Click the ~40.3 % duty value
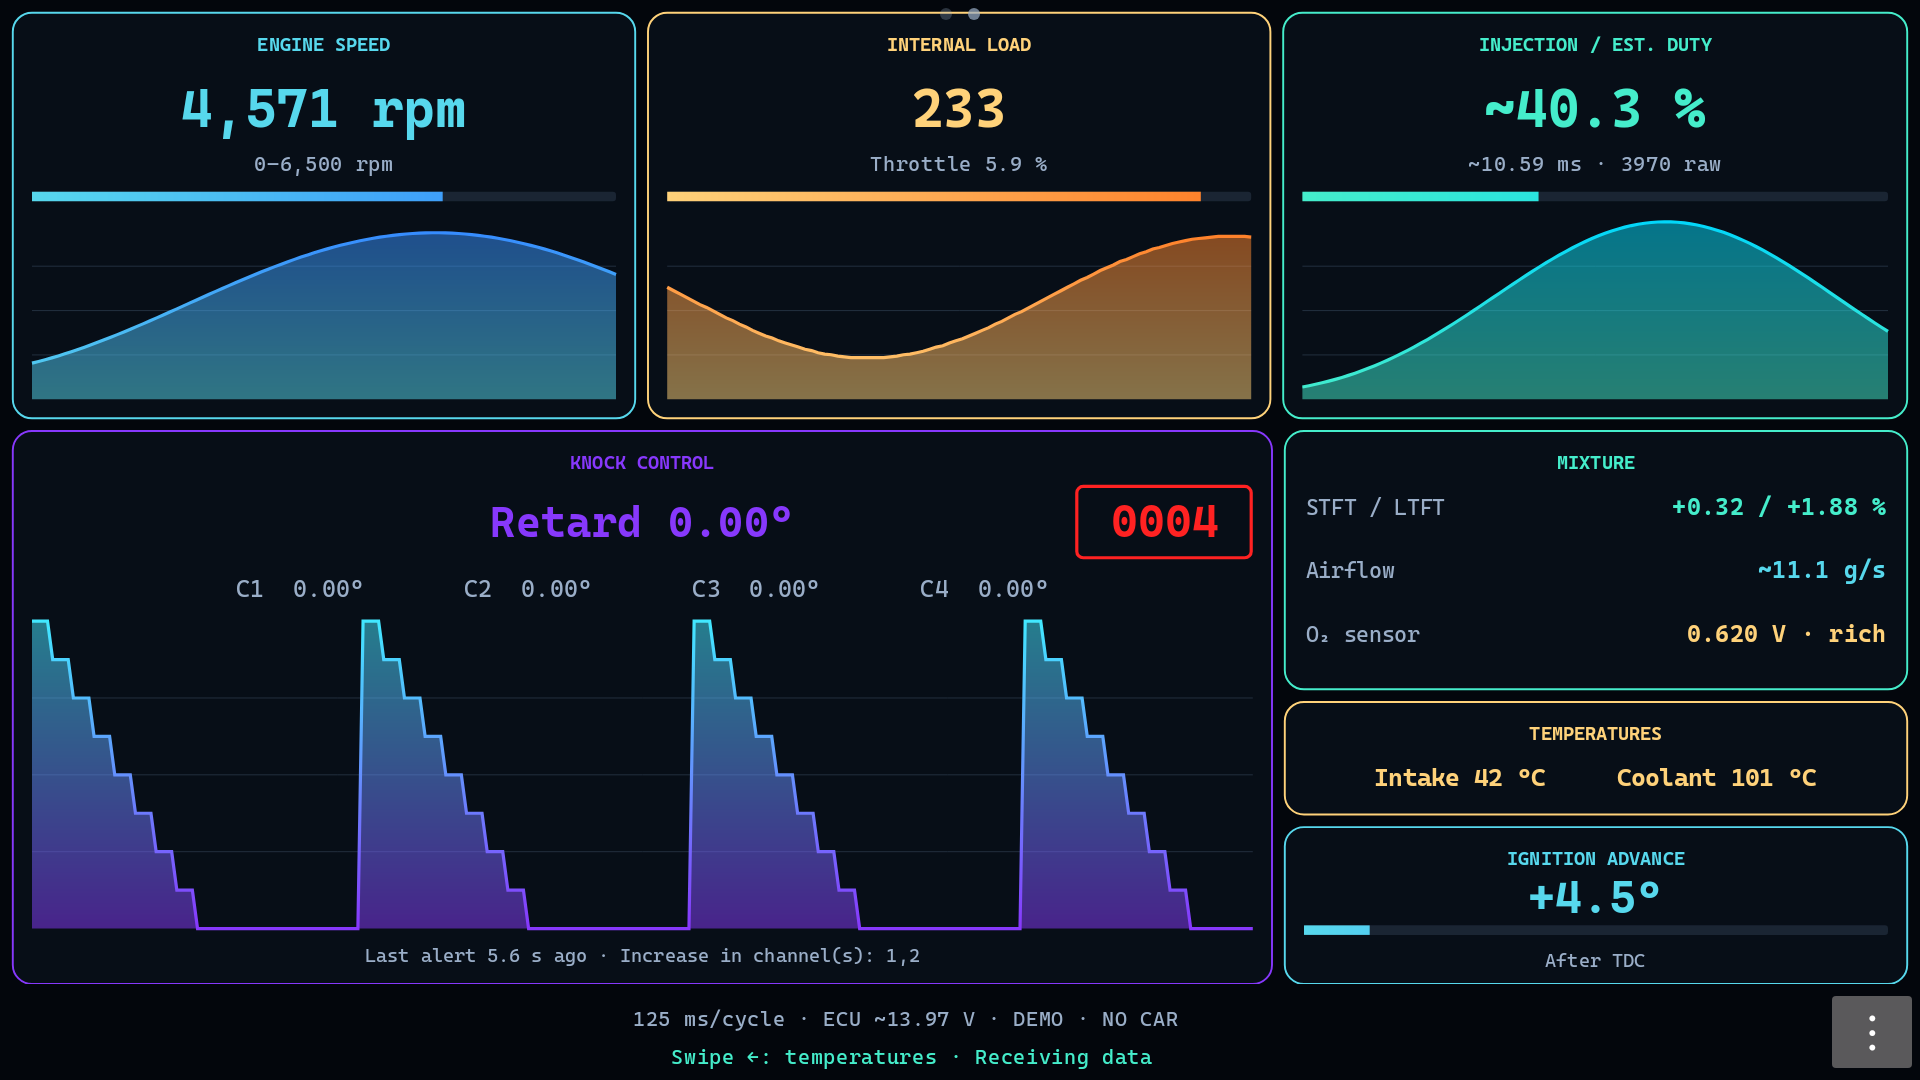Image resolution: width=1920 pixels, height=1080 pixels. [x=1595, y=109]
